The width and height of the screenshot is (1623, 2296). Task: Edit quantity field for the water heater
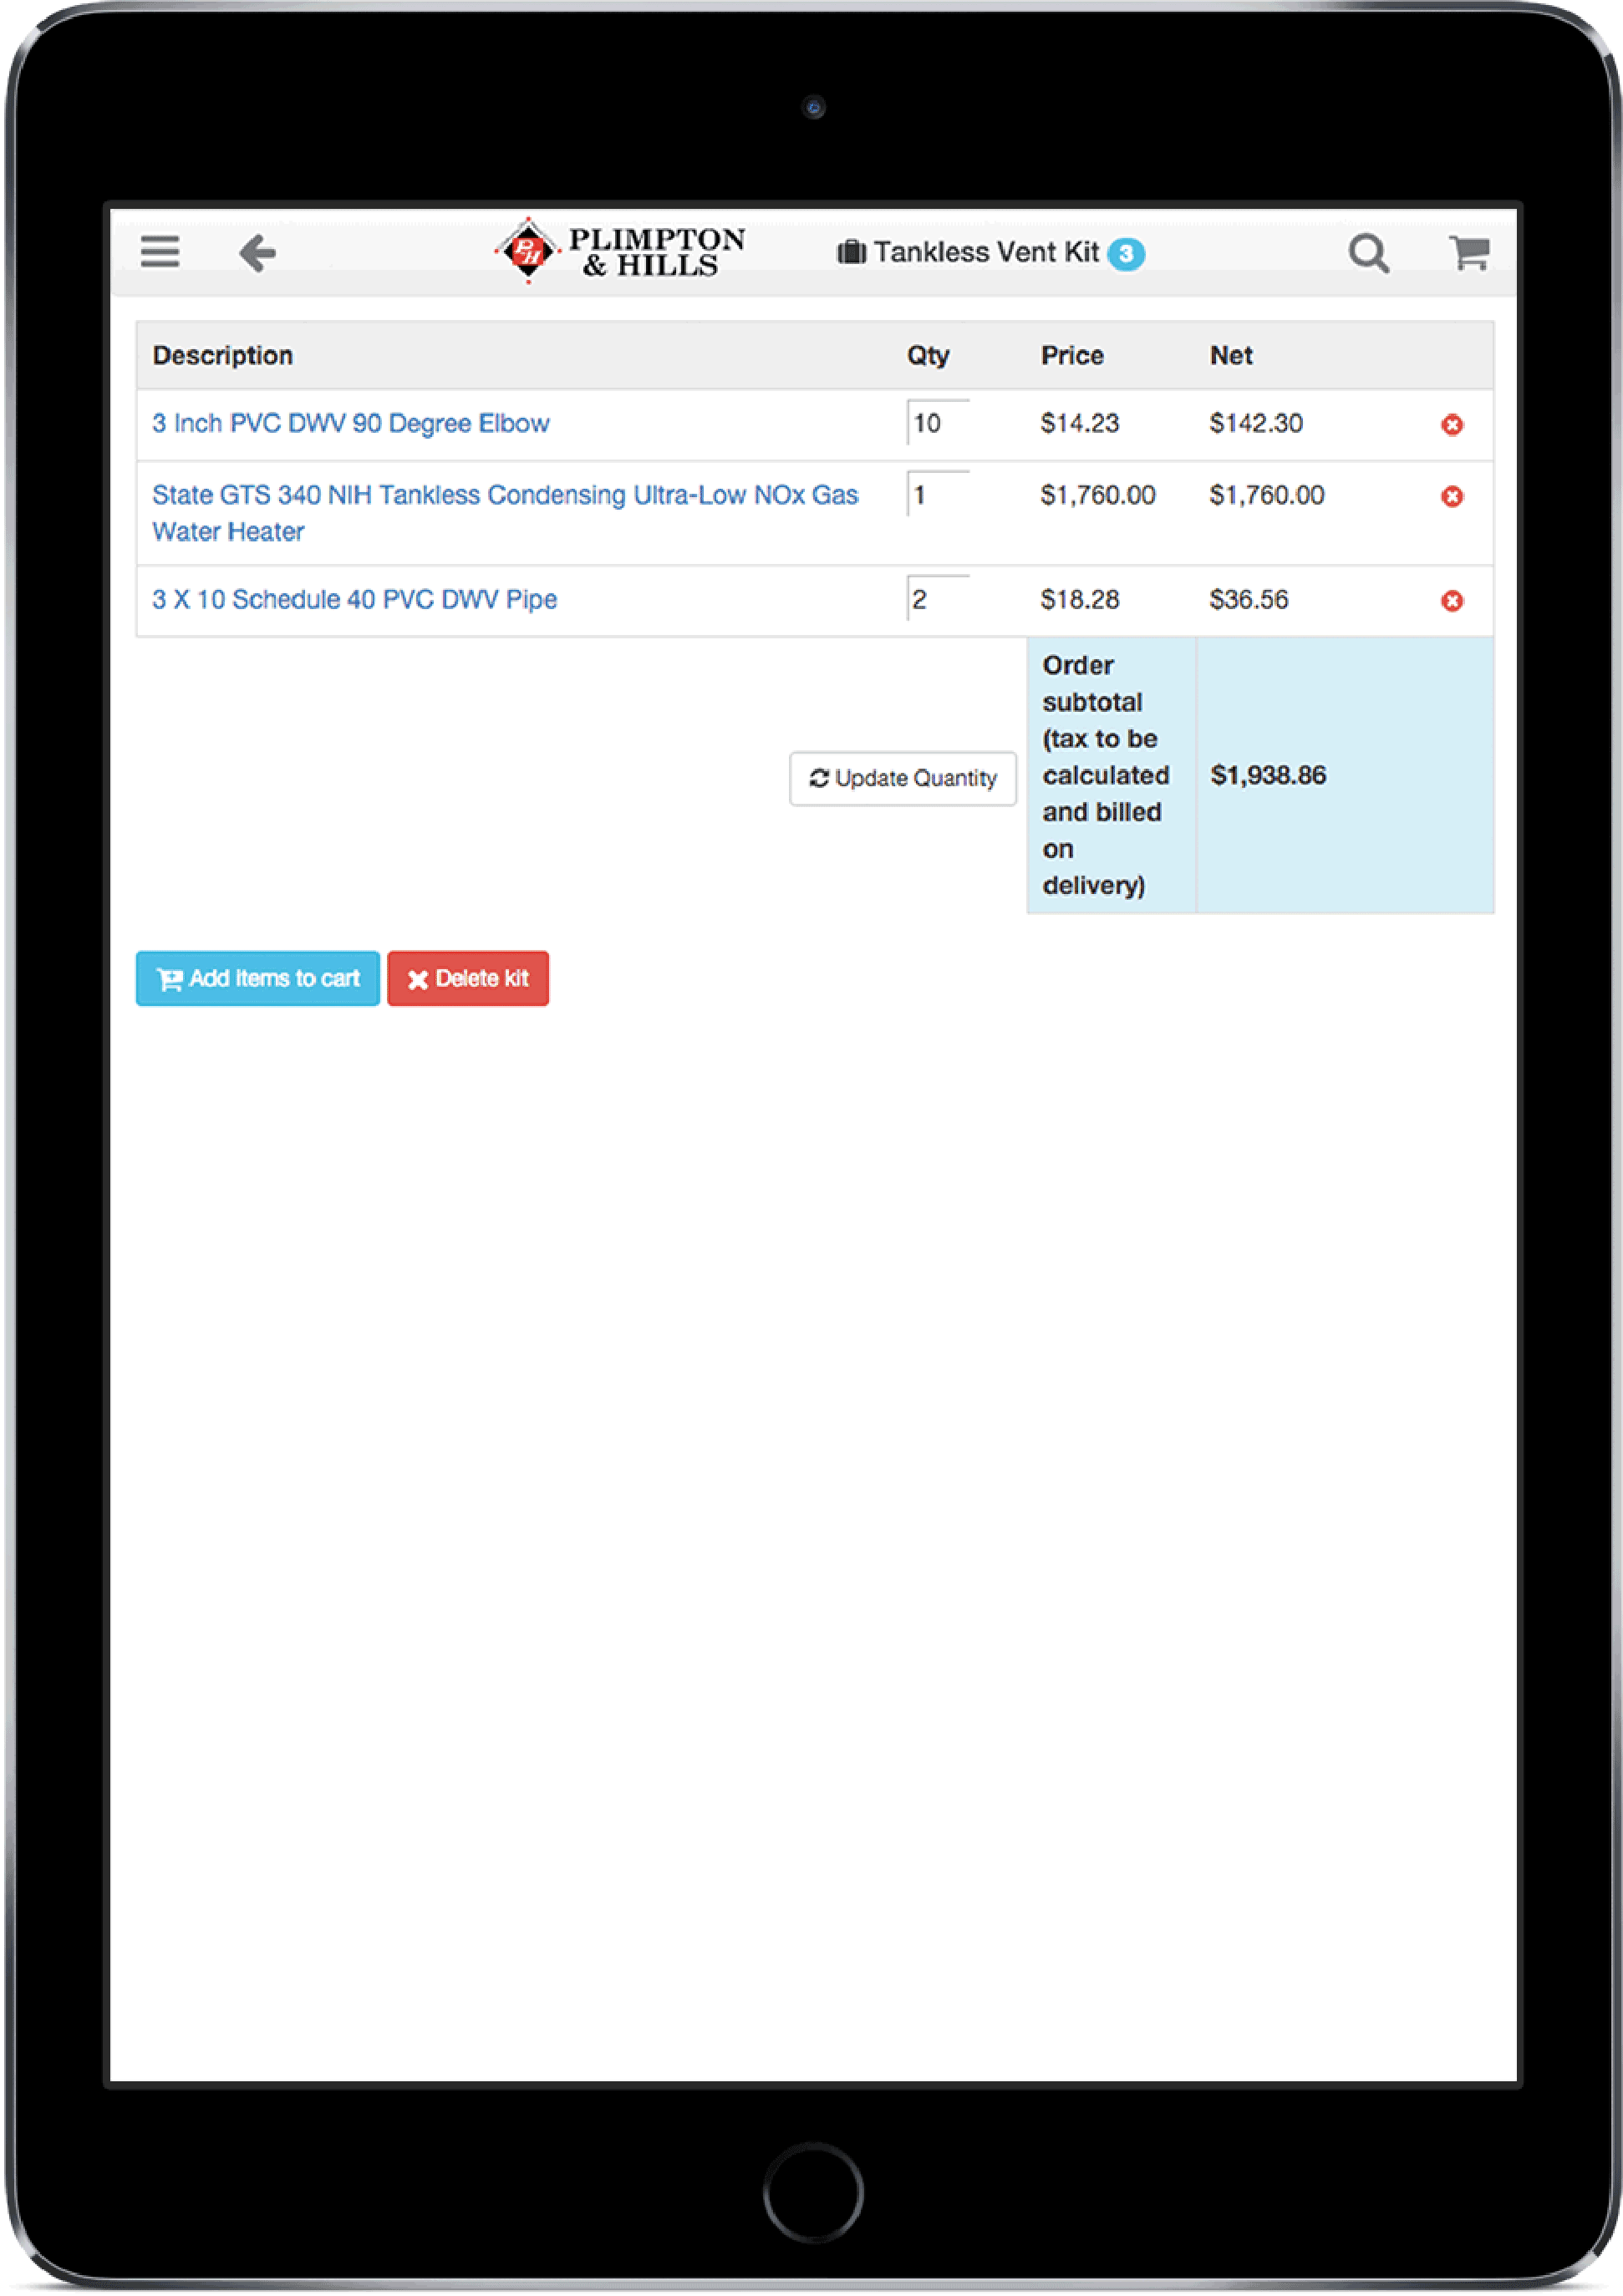click(x=937, y=495)
